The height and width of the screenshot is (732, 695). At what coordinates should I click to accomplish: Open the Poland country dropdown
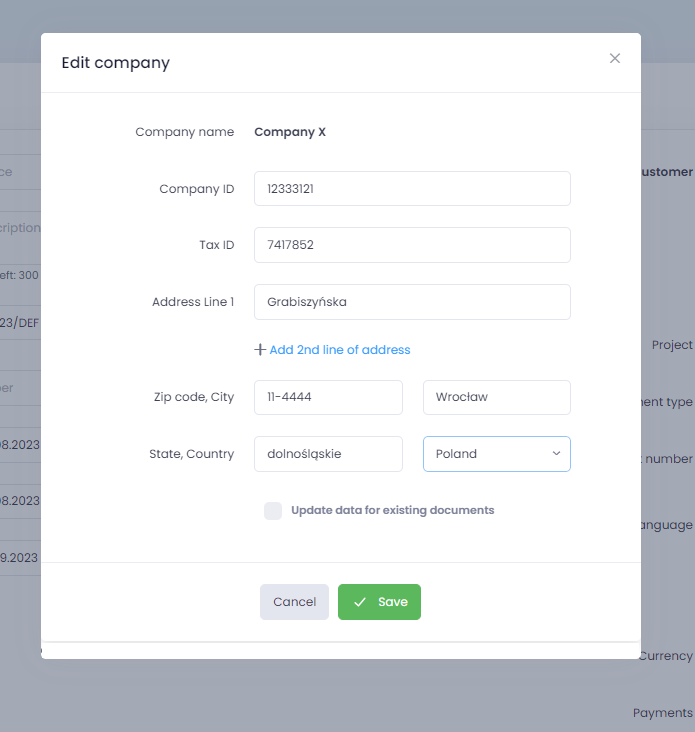[497, 454]
